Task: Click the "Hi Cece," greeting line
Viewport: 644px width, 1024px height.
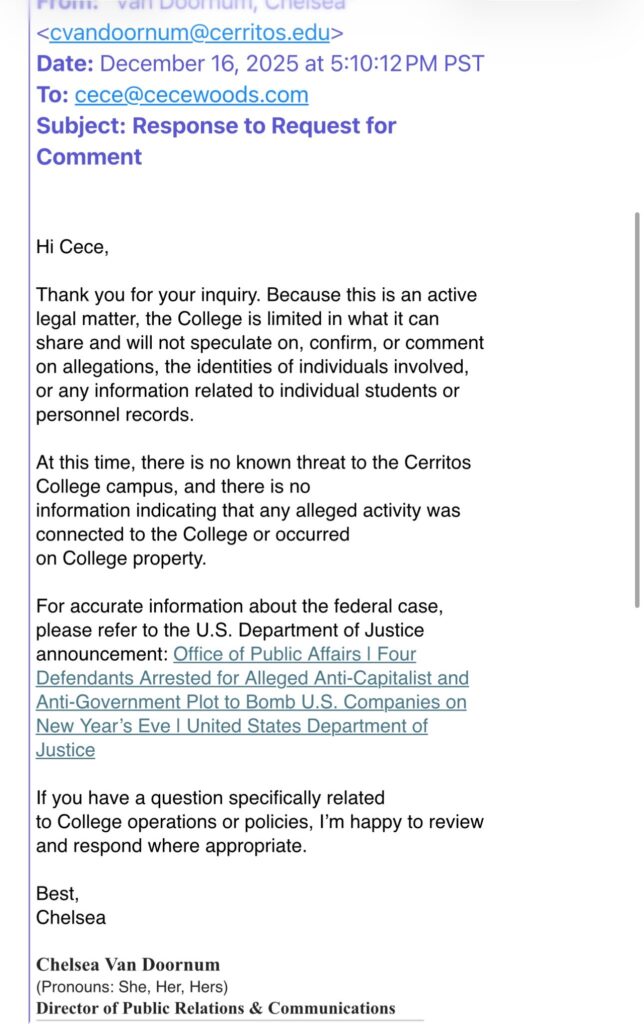Action: click(72, 247)
